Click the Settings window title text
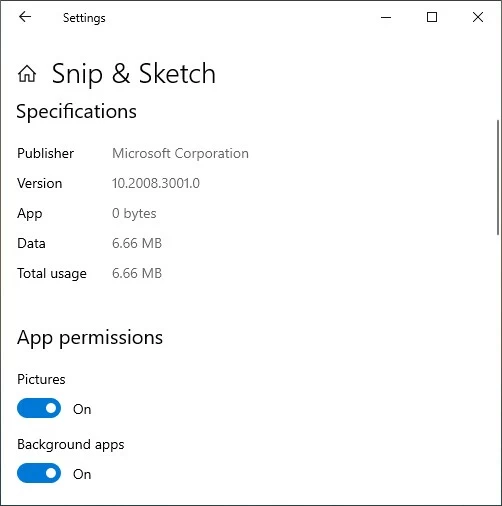Image resolution: width=502 pixels, height=506 pixels. 84,18
